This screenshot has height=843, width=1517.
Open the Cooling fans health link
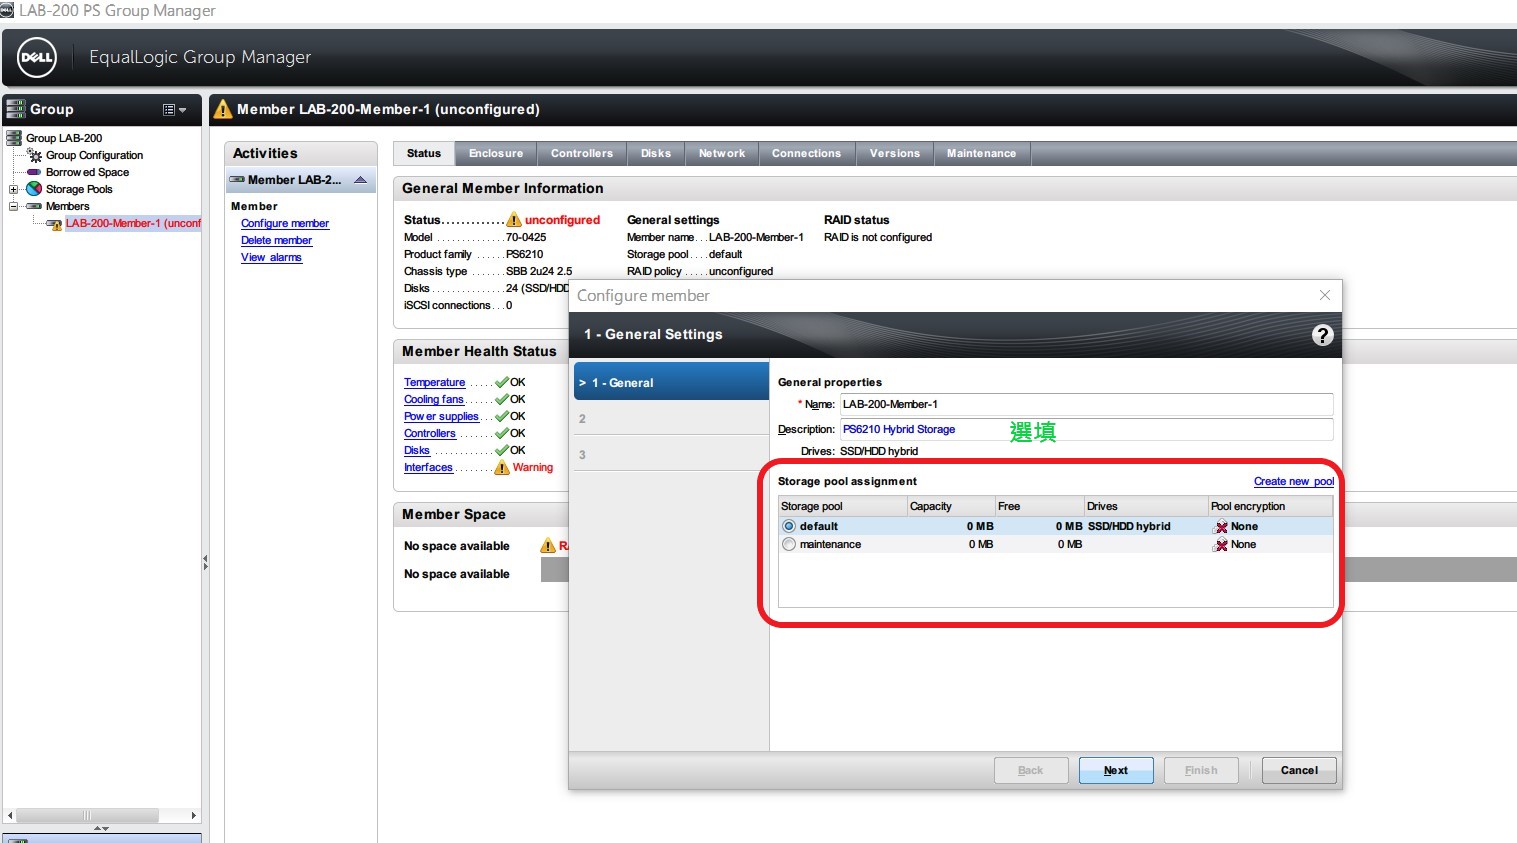click(434, 399)
